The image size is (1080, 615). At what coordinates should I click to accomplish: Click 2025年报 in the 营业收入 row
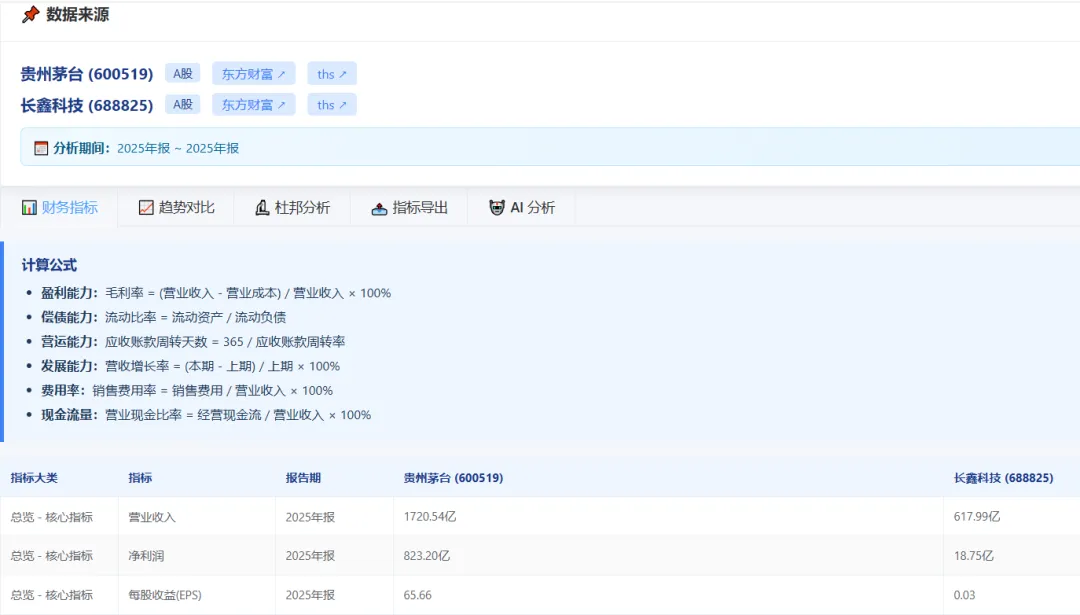[310, 517]
